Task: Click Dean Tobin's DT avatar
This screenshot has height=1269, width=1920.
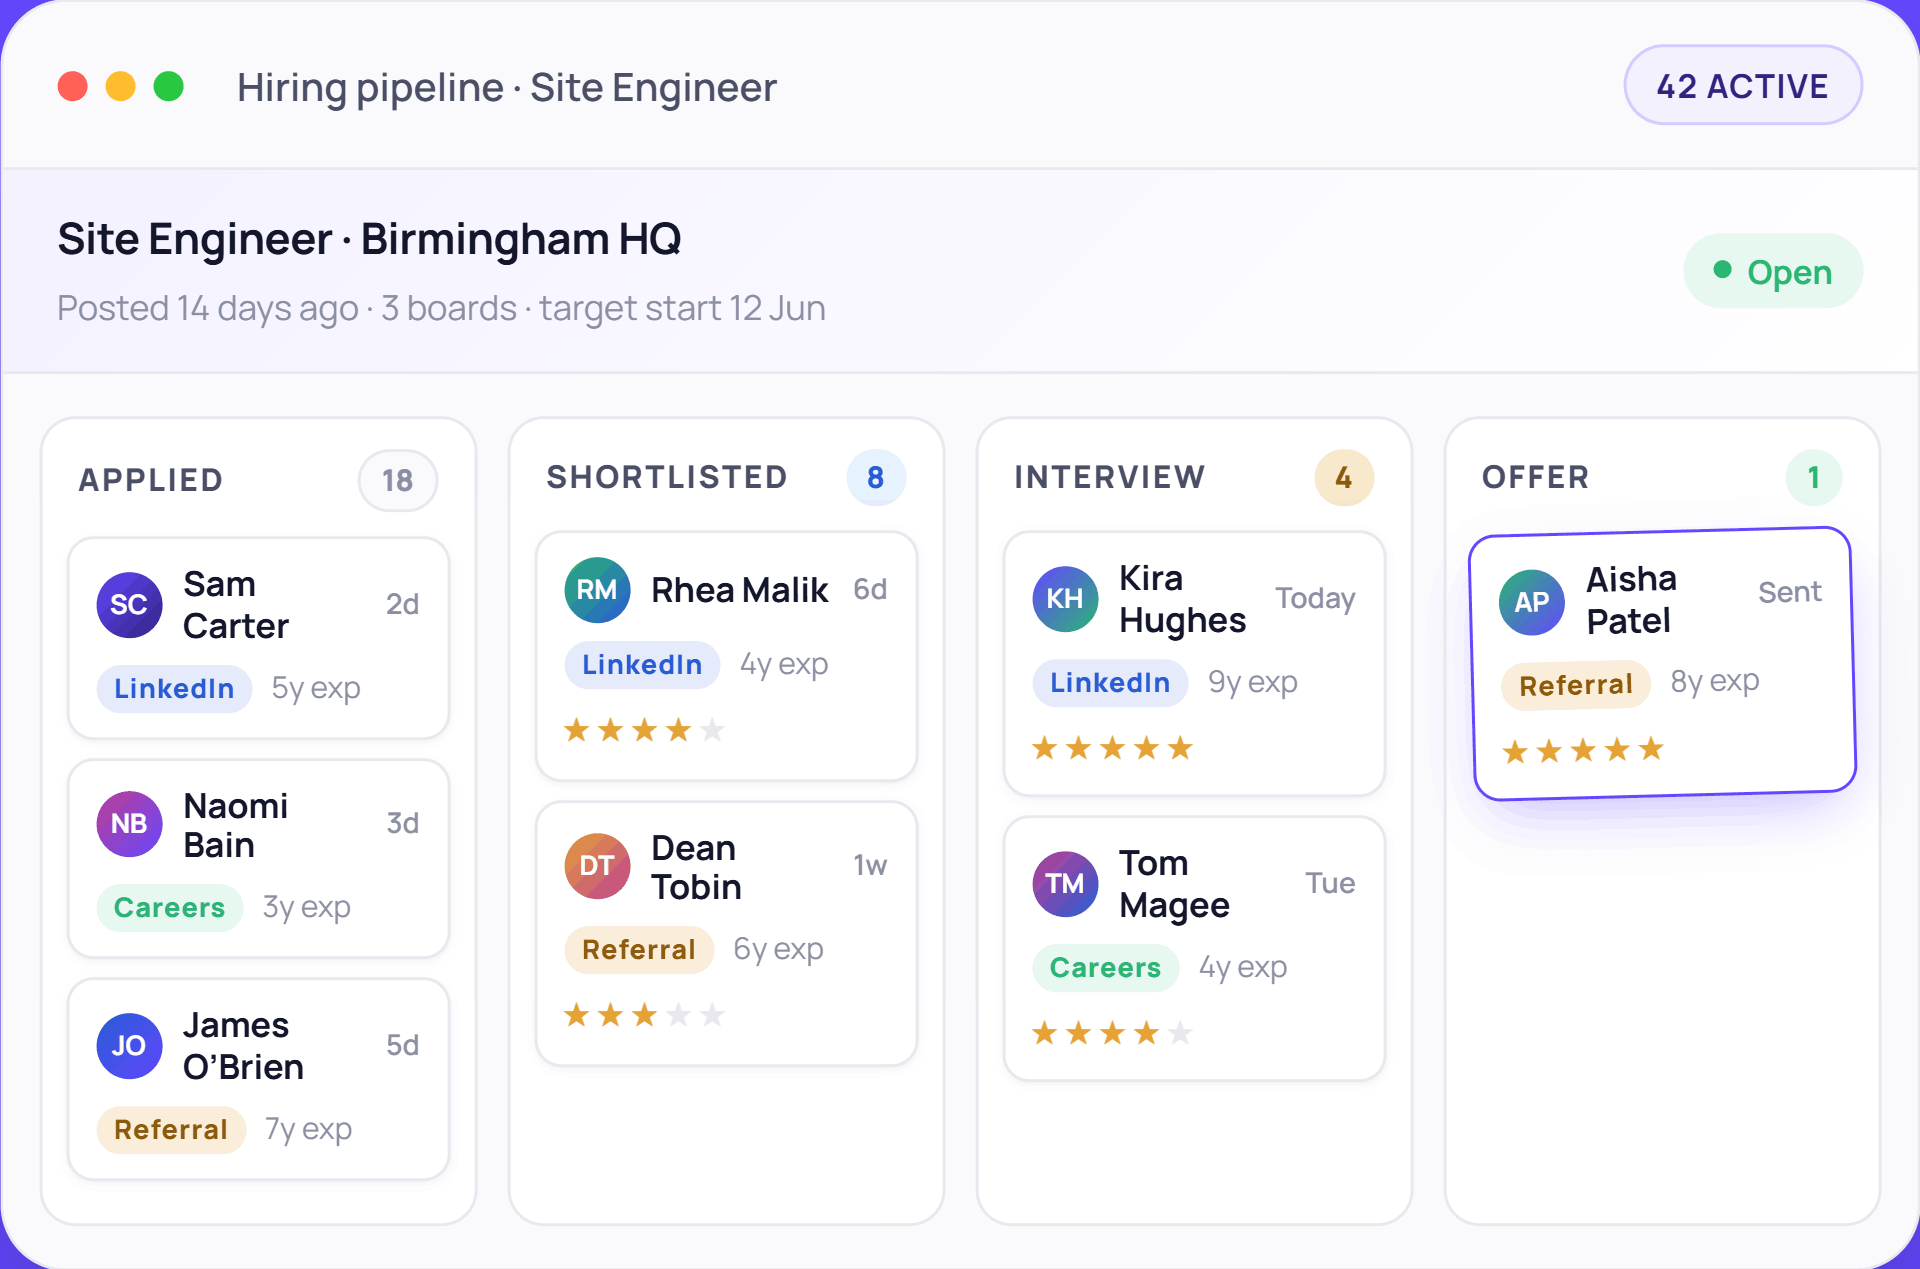Action: [x=597, y=866]
